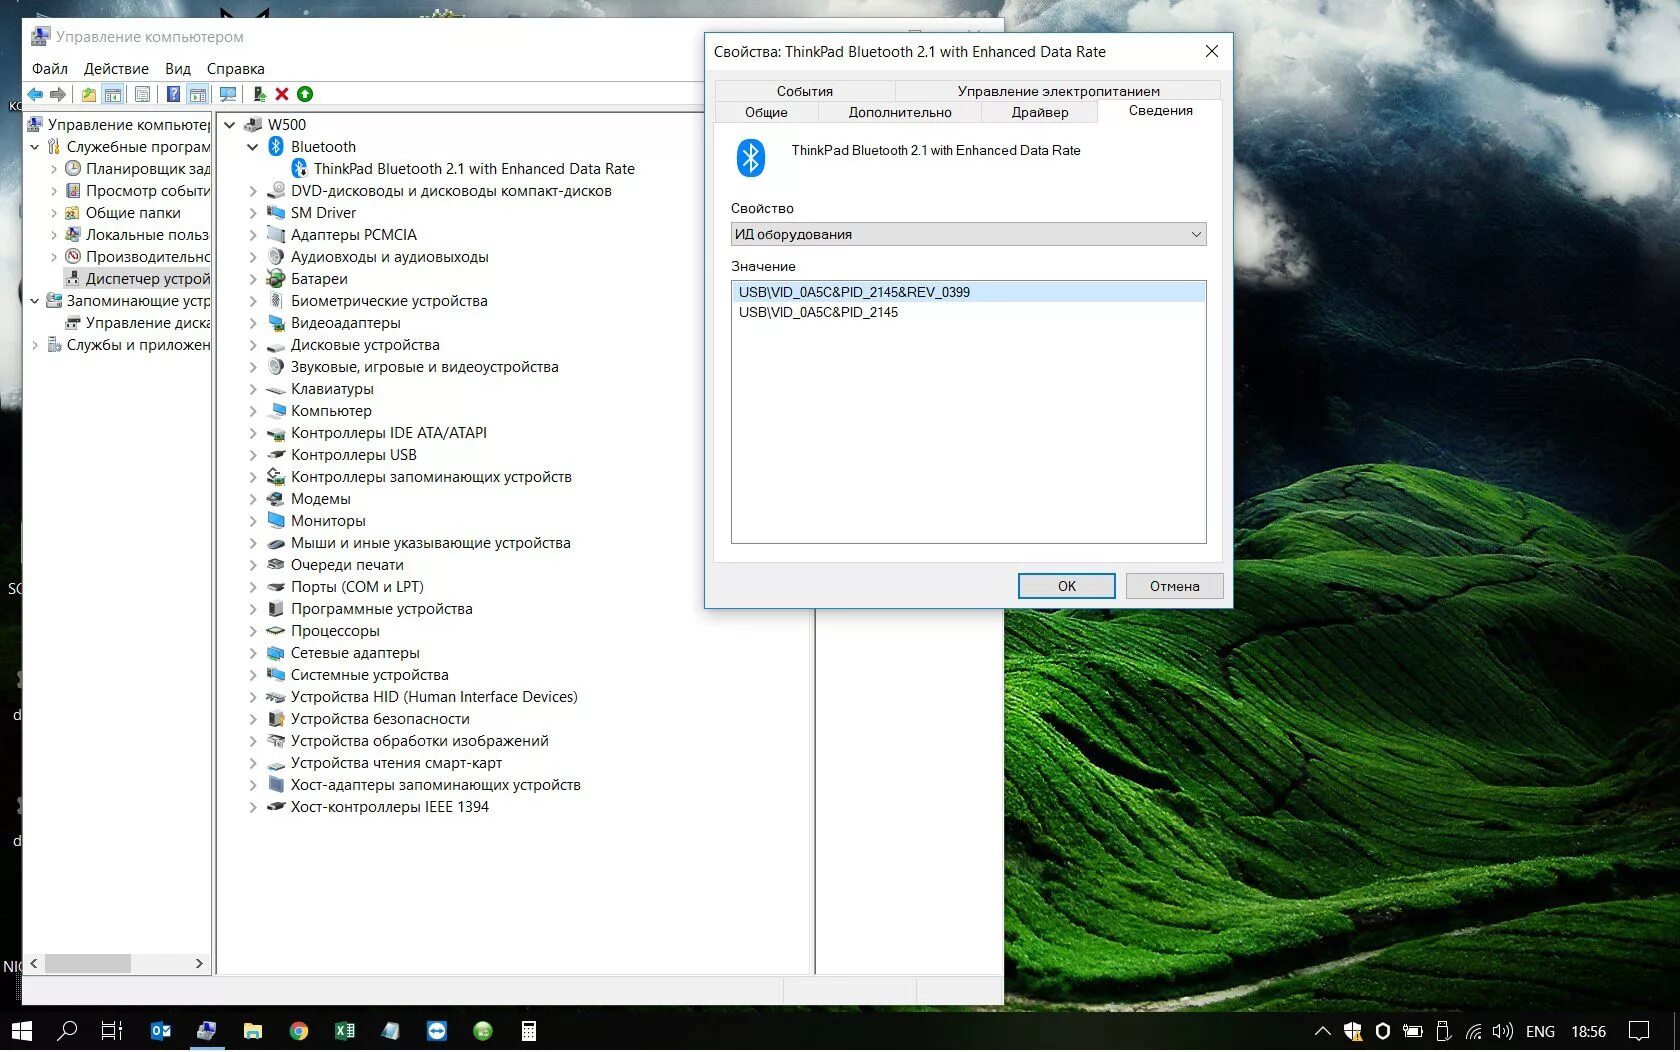Click the volume speaker tray icon
Image resolution: width=1680 pixels, height=1052 pixels.
[x=1502, y=1031]
